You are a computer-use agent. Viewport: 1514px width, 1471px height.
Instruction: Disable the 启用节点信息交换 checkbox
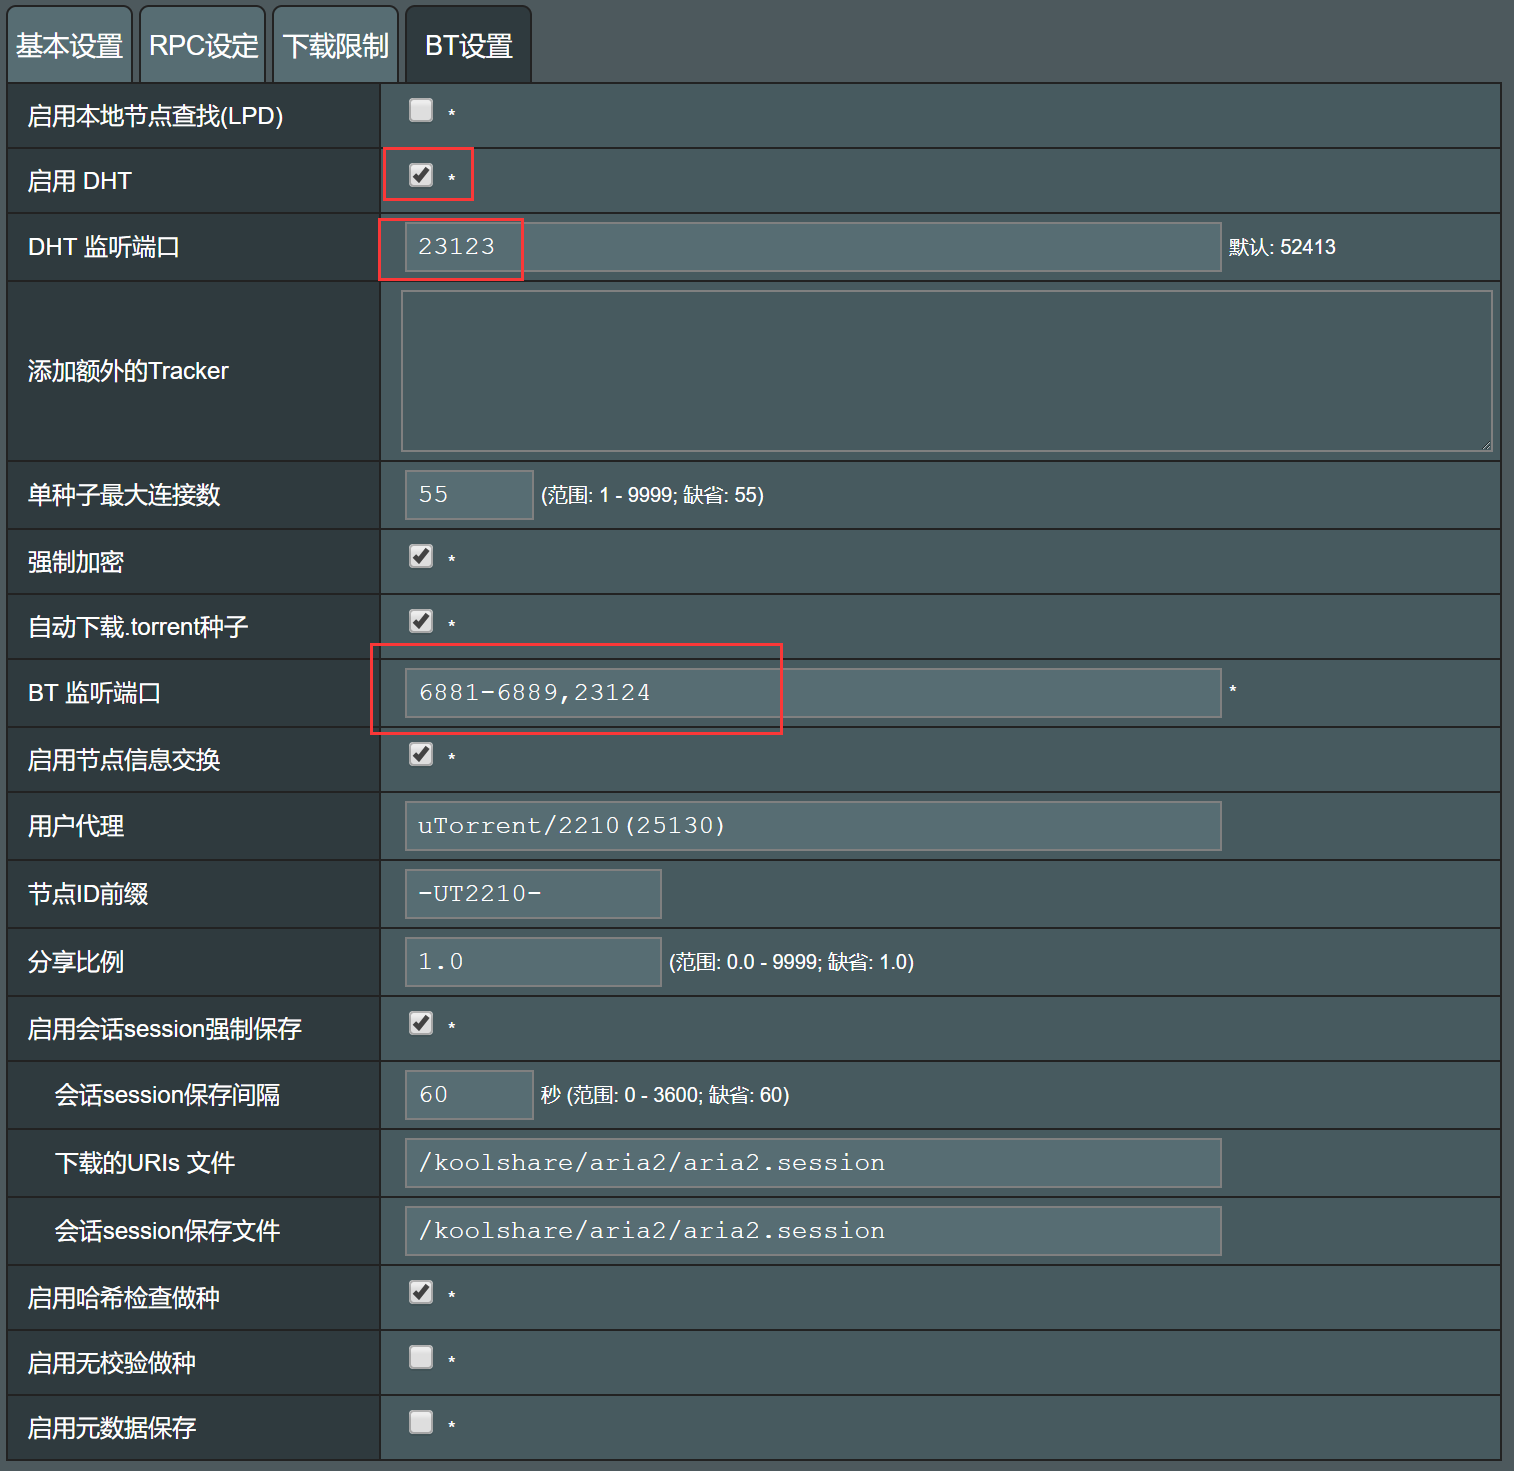click(x=421, y=754)
